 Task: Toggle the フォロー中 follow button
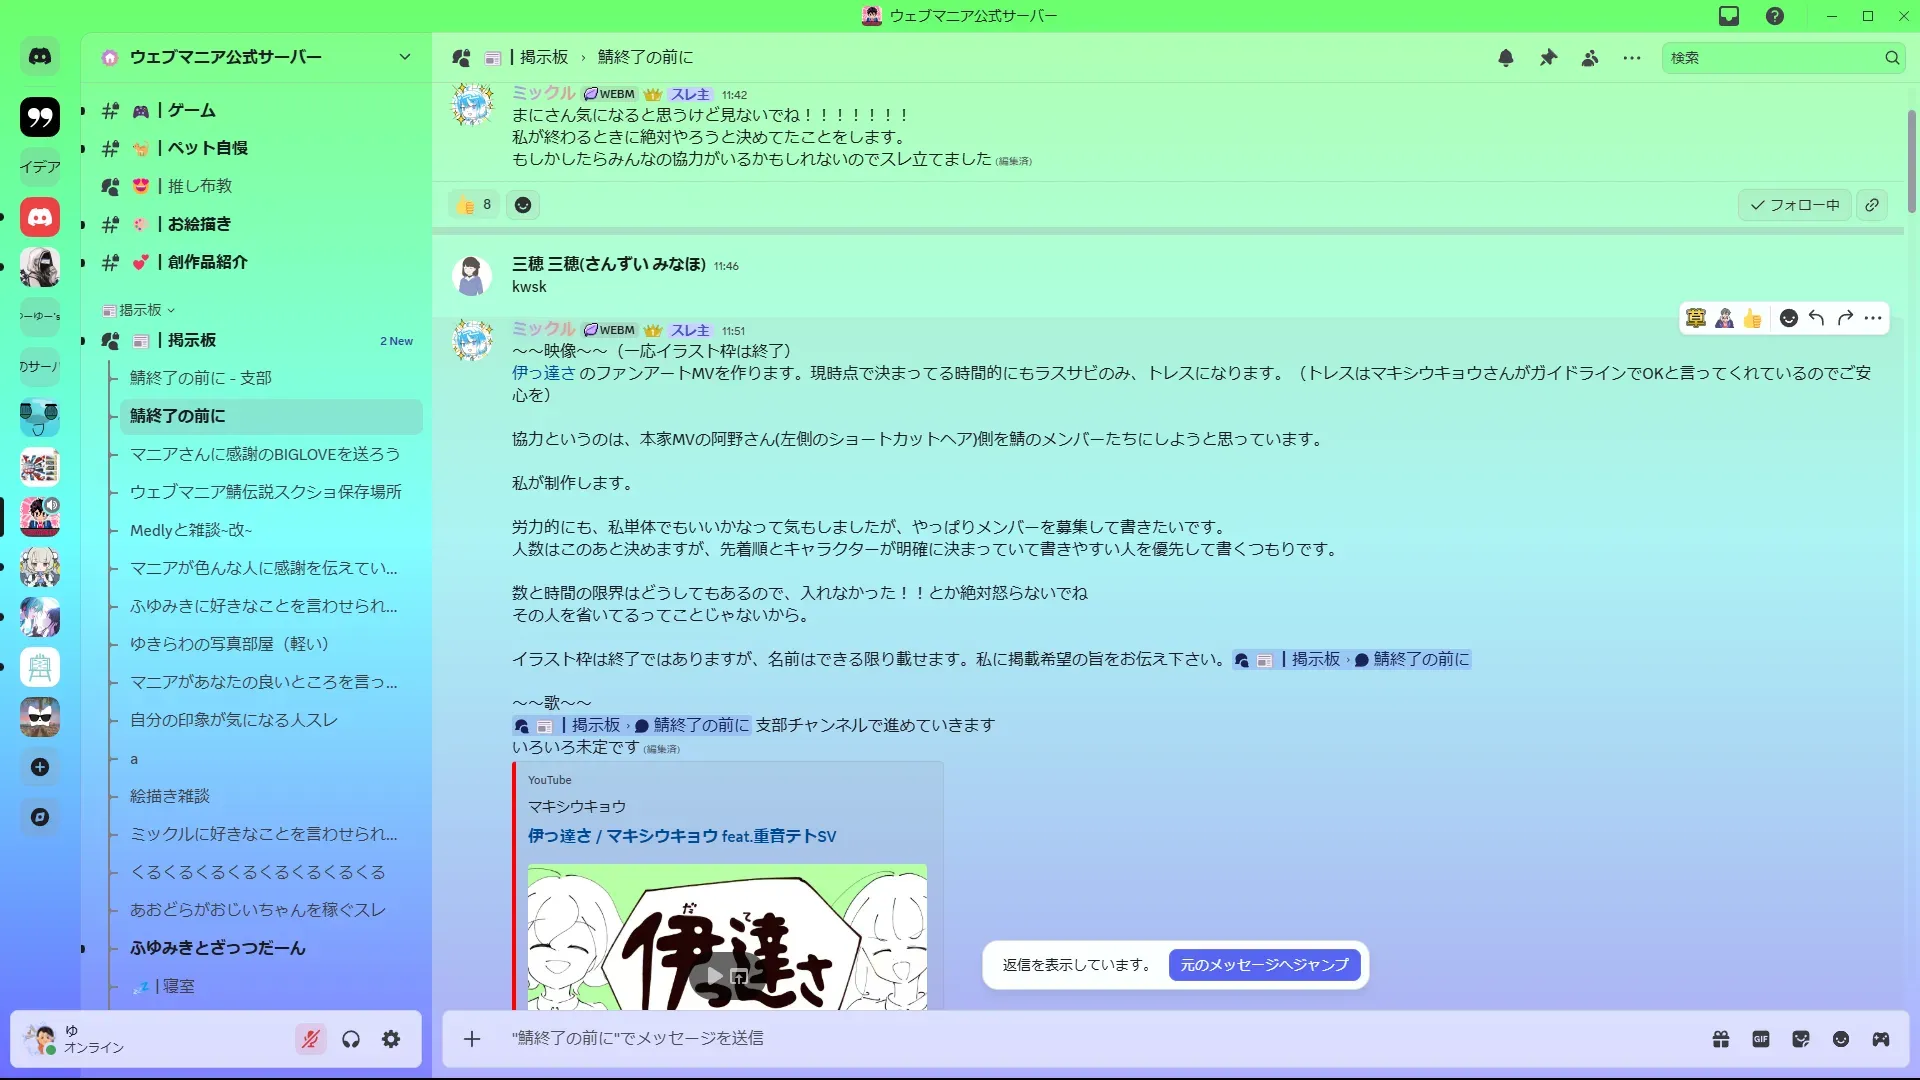point(1795,205)
